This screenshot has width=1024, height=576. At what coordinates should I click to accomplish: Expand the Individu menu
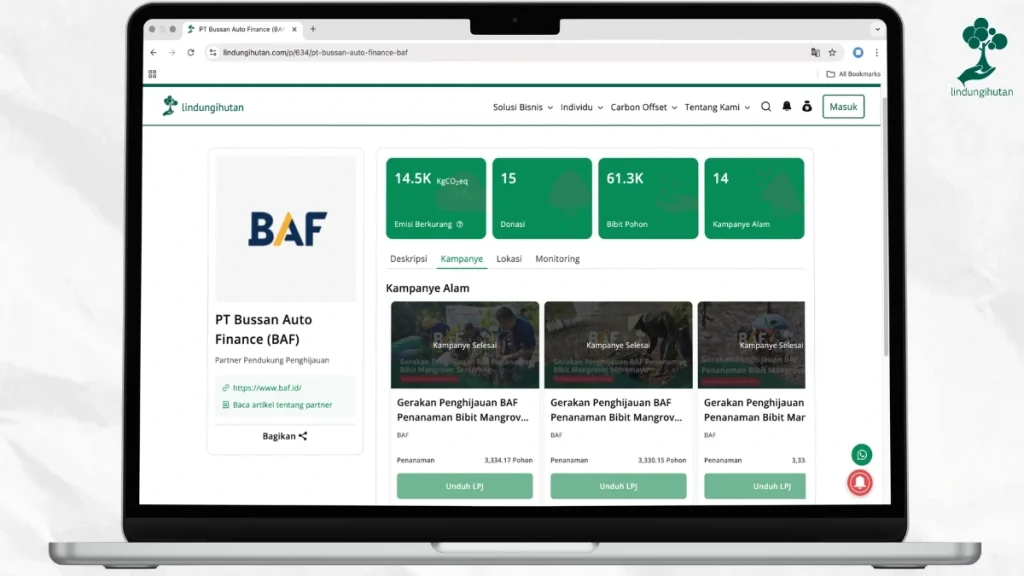tap(581, 107)
